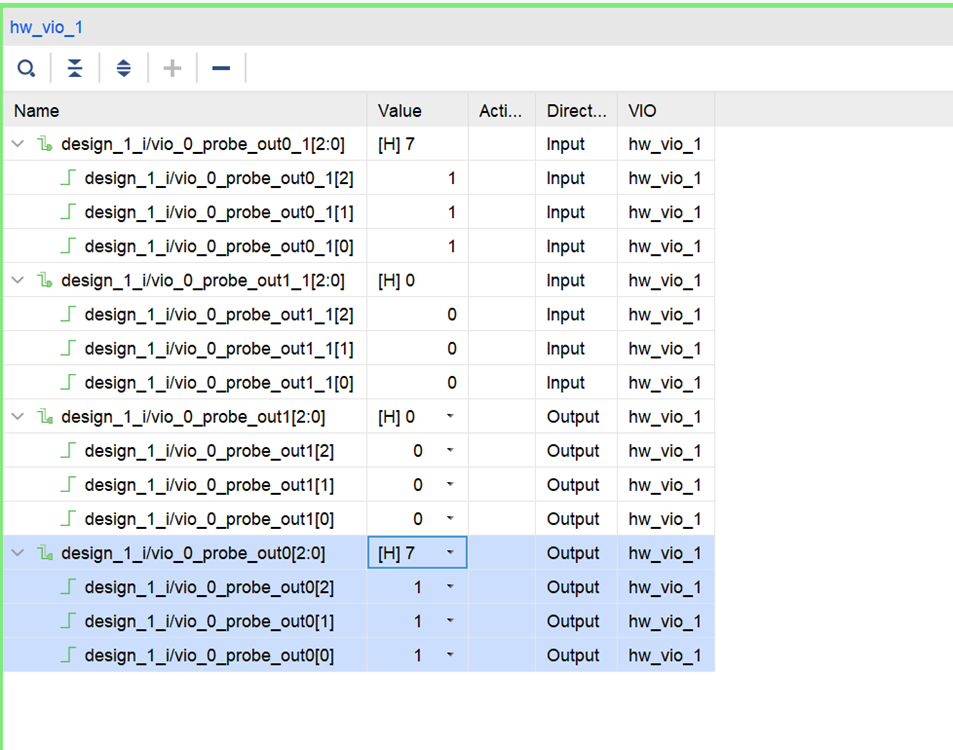
Task: Open value dropdown for vio_0_probe_out1[0]
Action: pyautogui.click(x=450, y=519)
